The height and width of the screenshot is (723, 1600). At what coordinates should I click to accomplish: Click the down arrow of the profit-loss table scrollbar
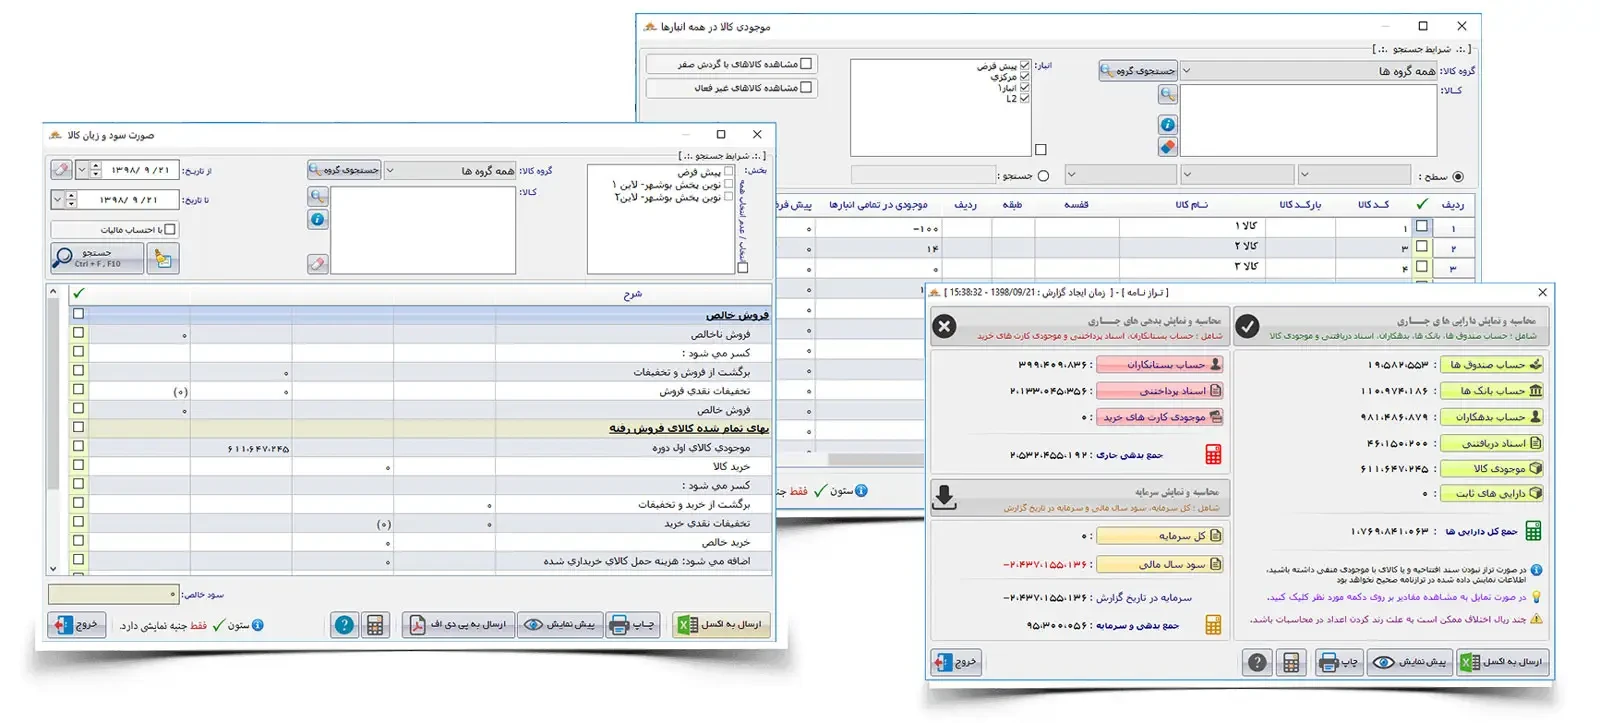click(x=53, y=568)
